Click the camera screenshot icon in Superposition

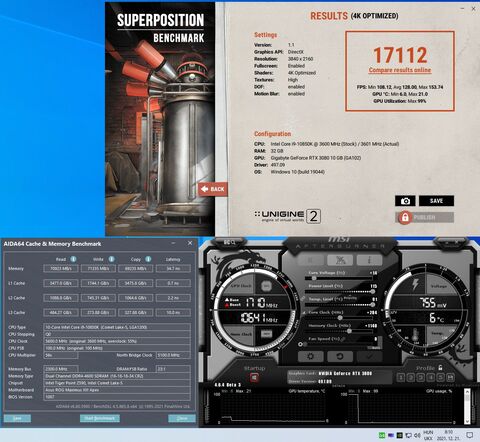click(405, 201)
